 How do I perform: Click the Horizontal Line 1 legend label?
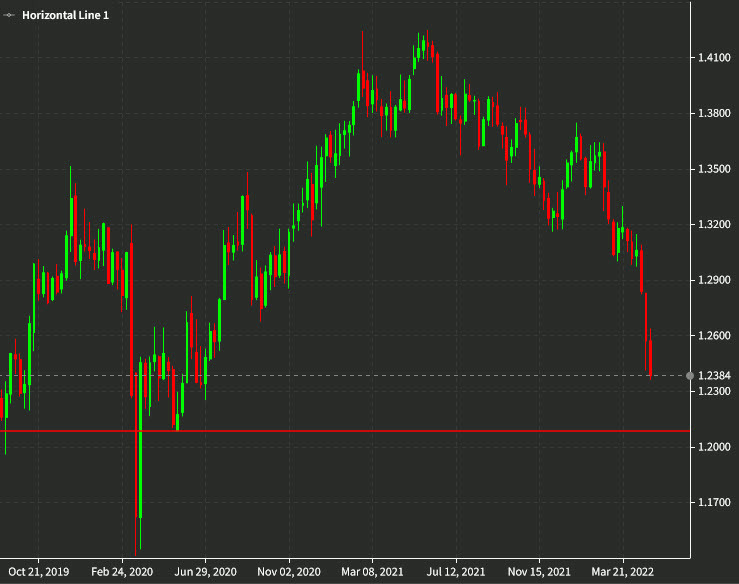coord(66,15)
